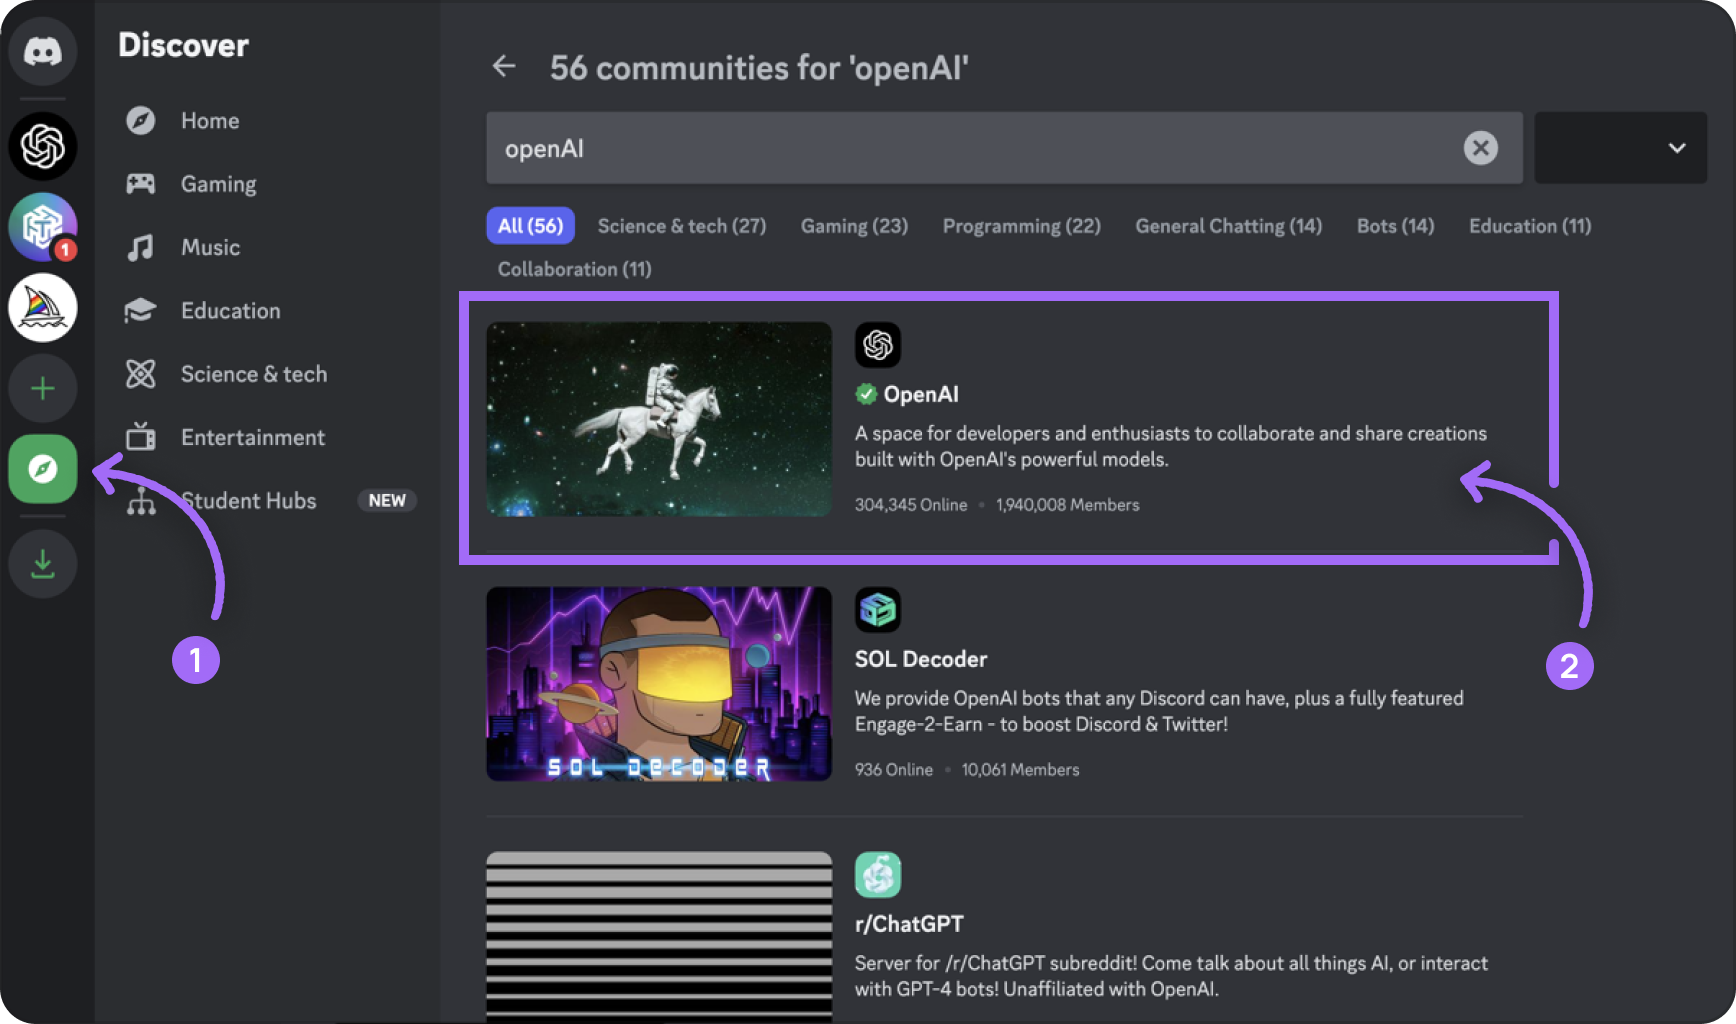Open the server with notification badge
The image size is (1736, 1024).
(43, 227)
